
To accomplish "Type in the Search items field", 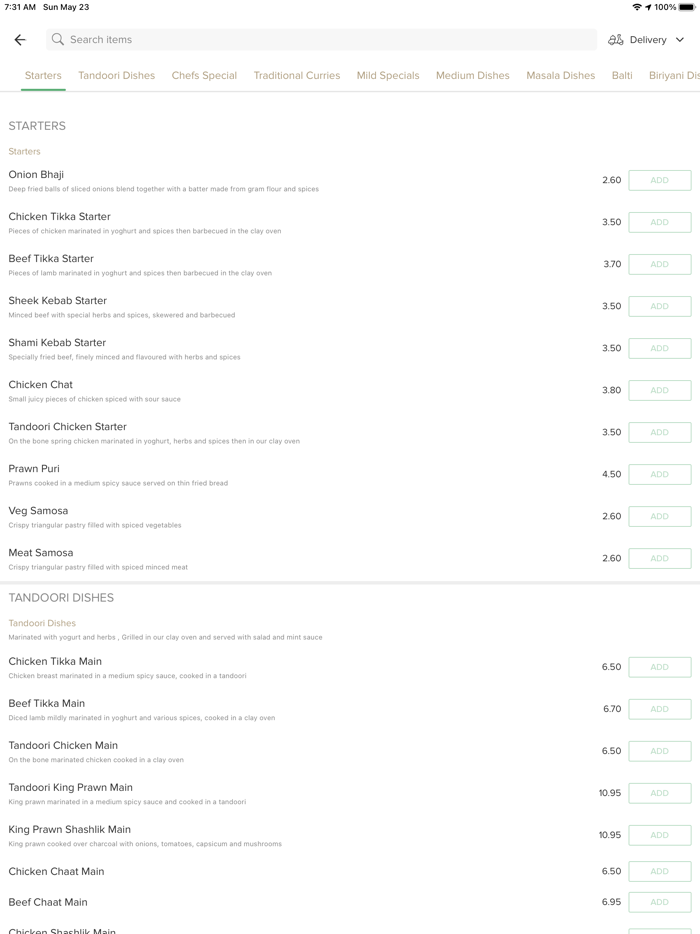I will [320, 40].
